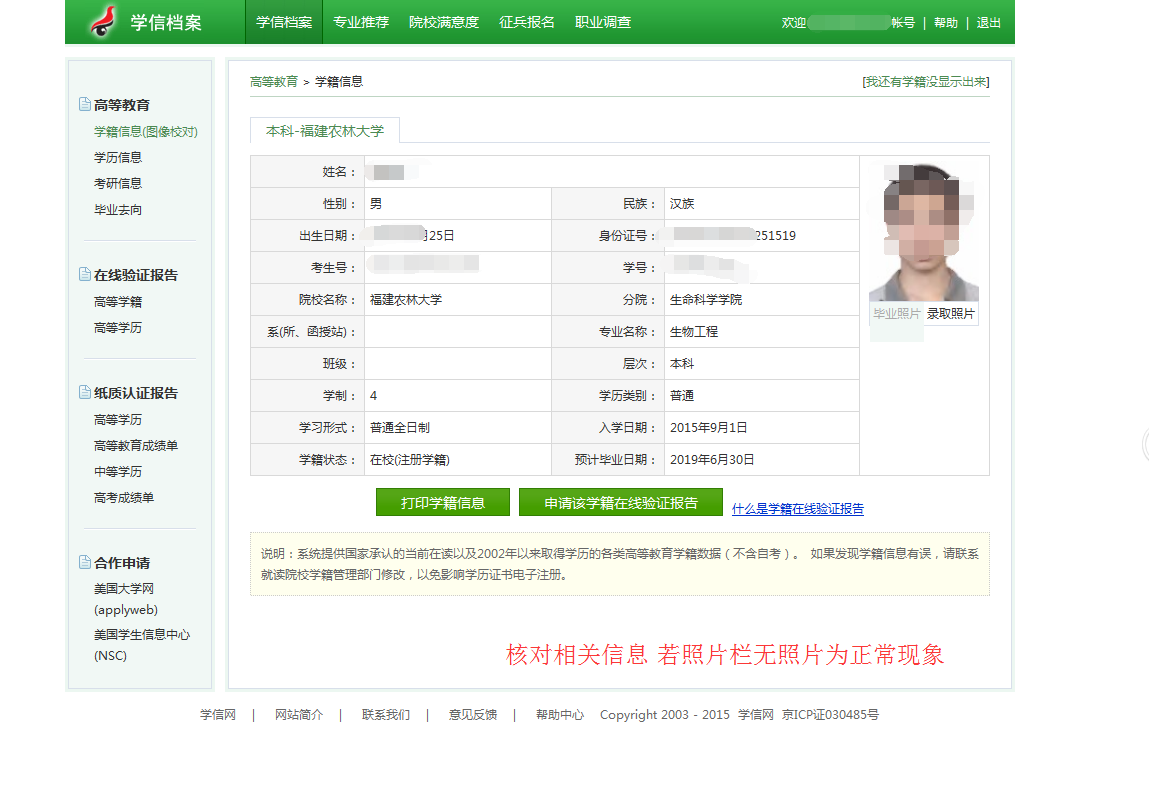Click the 2015年9月1日 入学日期 value

coord(709,428)
